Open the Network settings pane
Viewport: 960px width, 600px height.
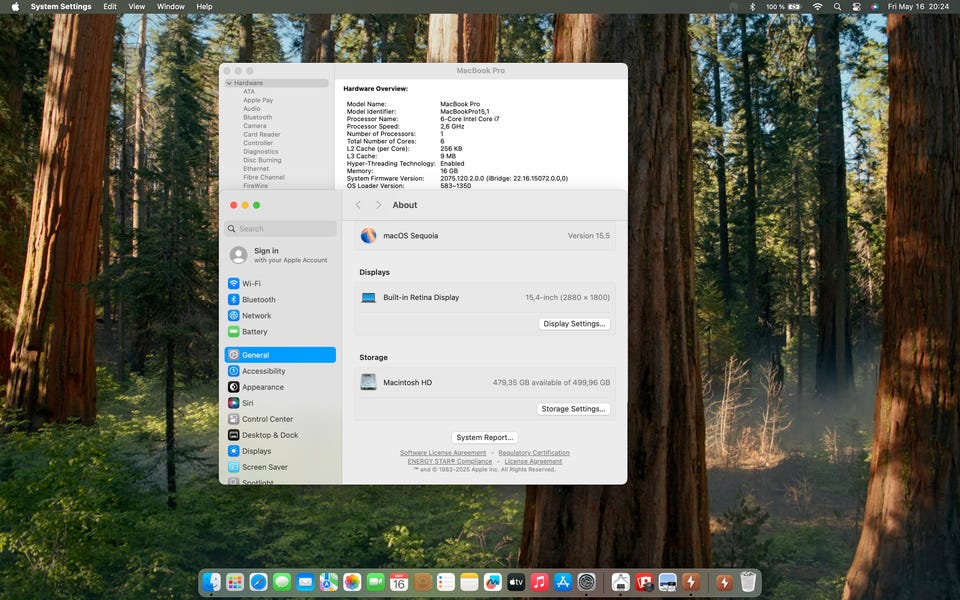pos(256,315)
